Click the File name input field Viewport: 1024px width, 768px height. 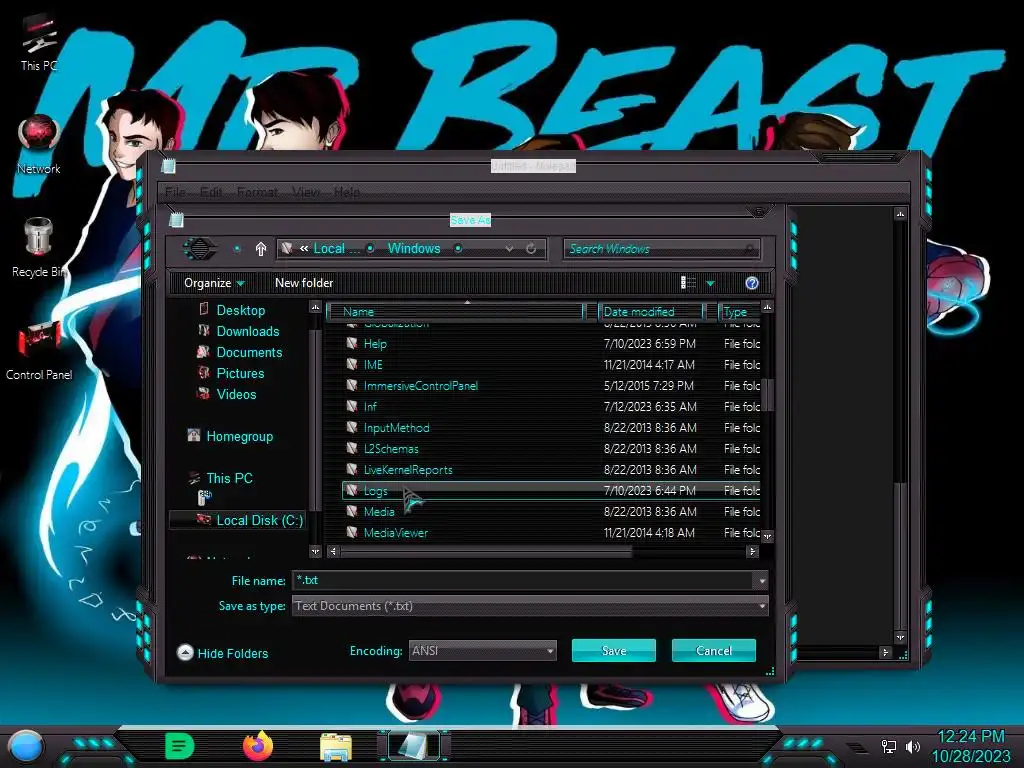click(524, 580)
